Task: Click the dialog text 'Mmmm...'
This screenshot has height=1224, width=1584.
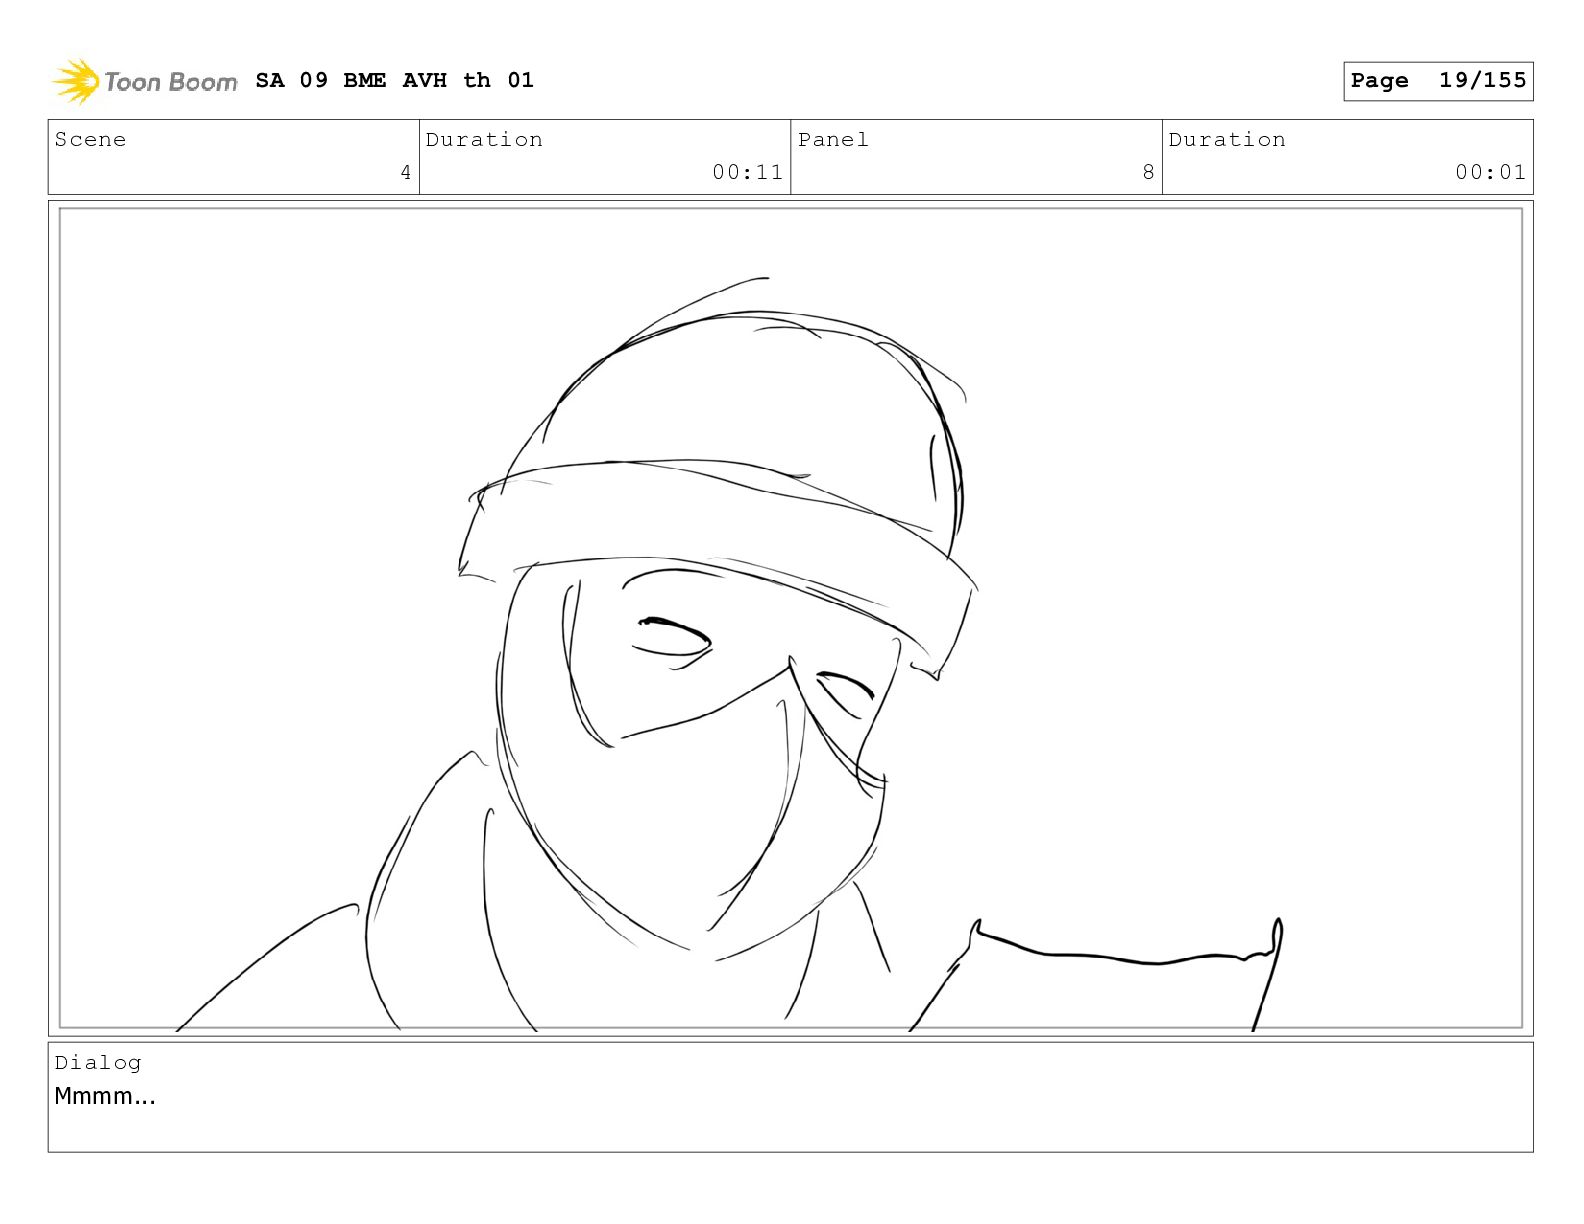Action: click(105, 1096)
